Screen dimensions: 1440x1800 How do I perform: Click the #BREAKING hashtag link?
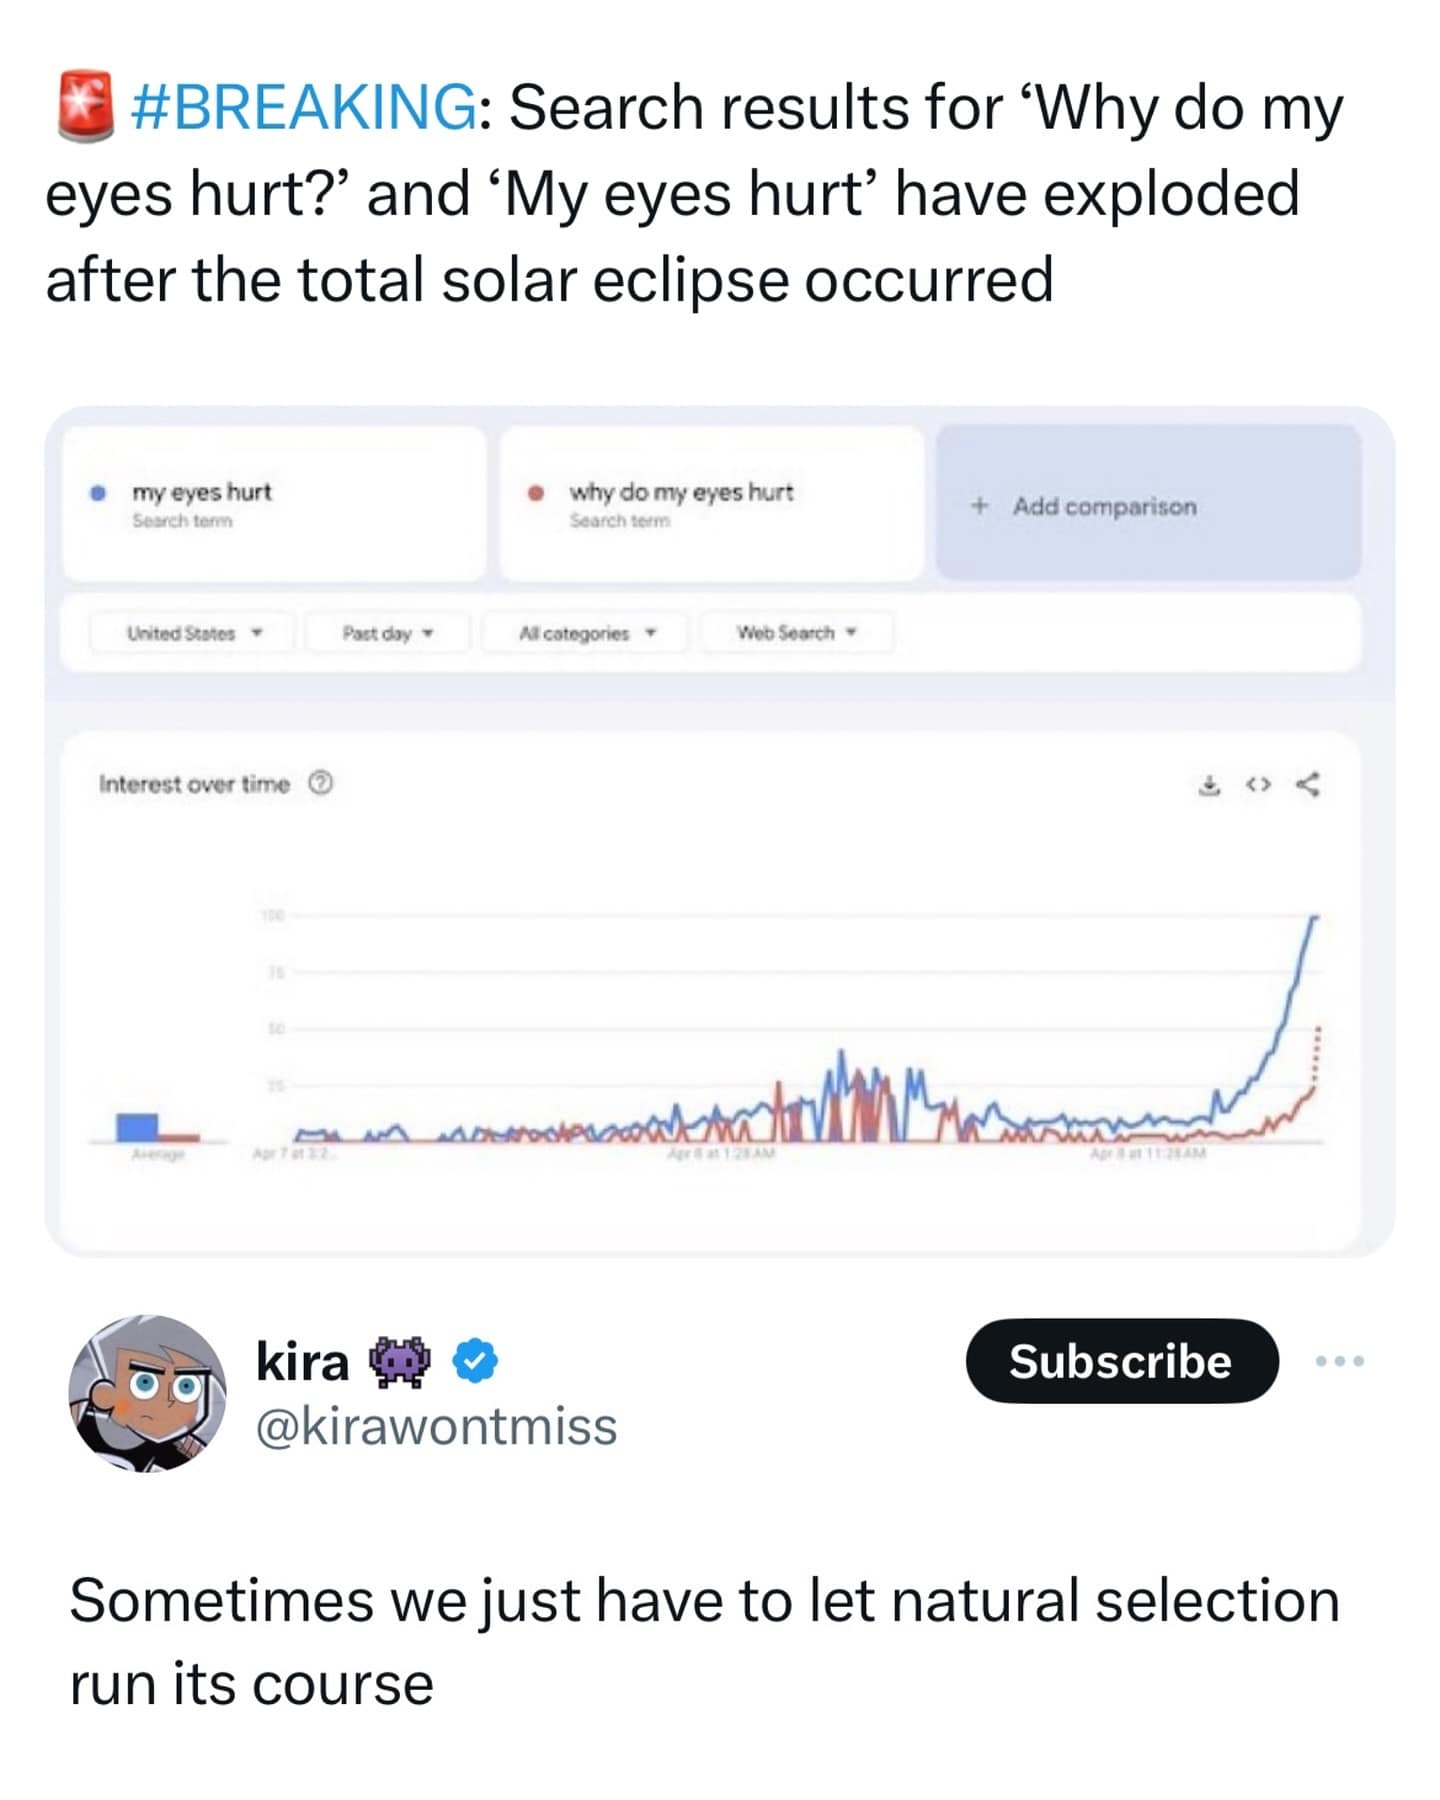pos(303,107)
